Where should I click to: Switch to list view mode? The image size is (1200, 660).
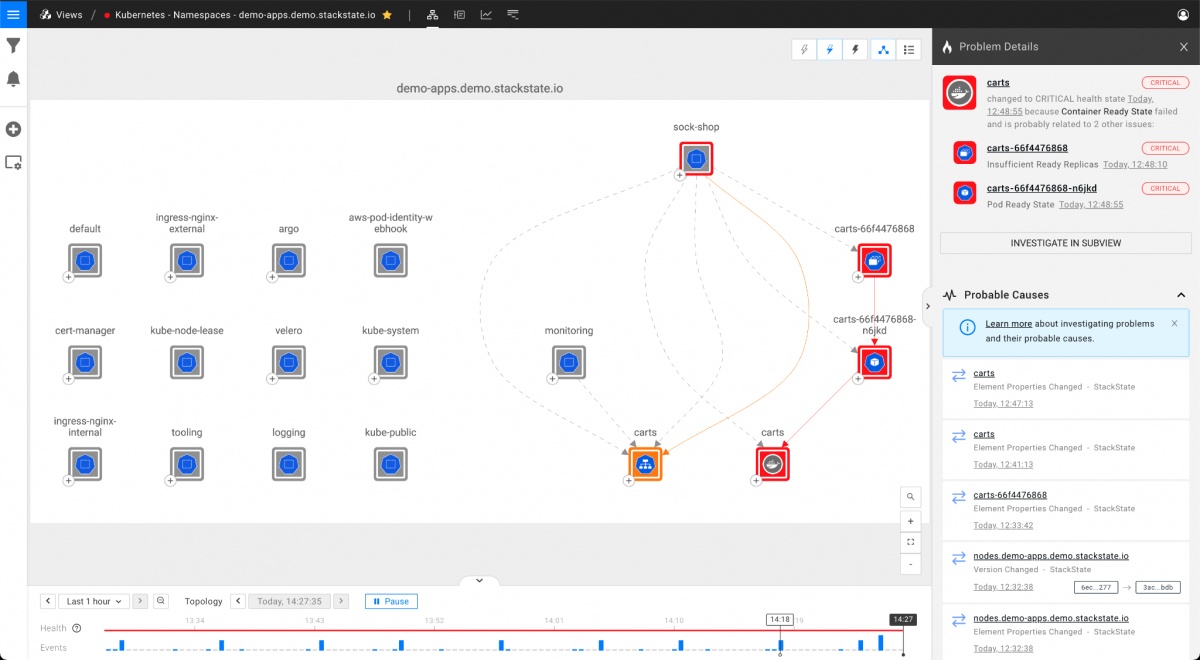[908, 49]
